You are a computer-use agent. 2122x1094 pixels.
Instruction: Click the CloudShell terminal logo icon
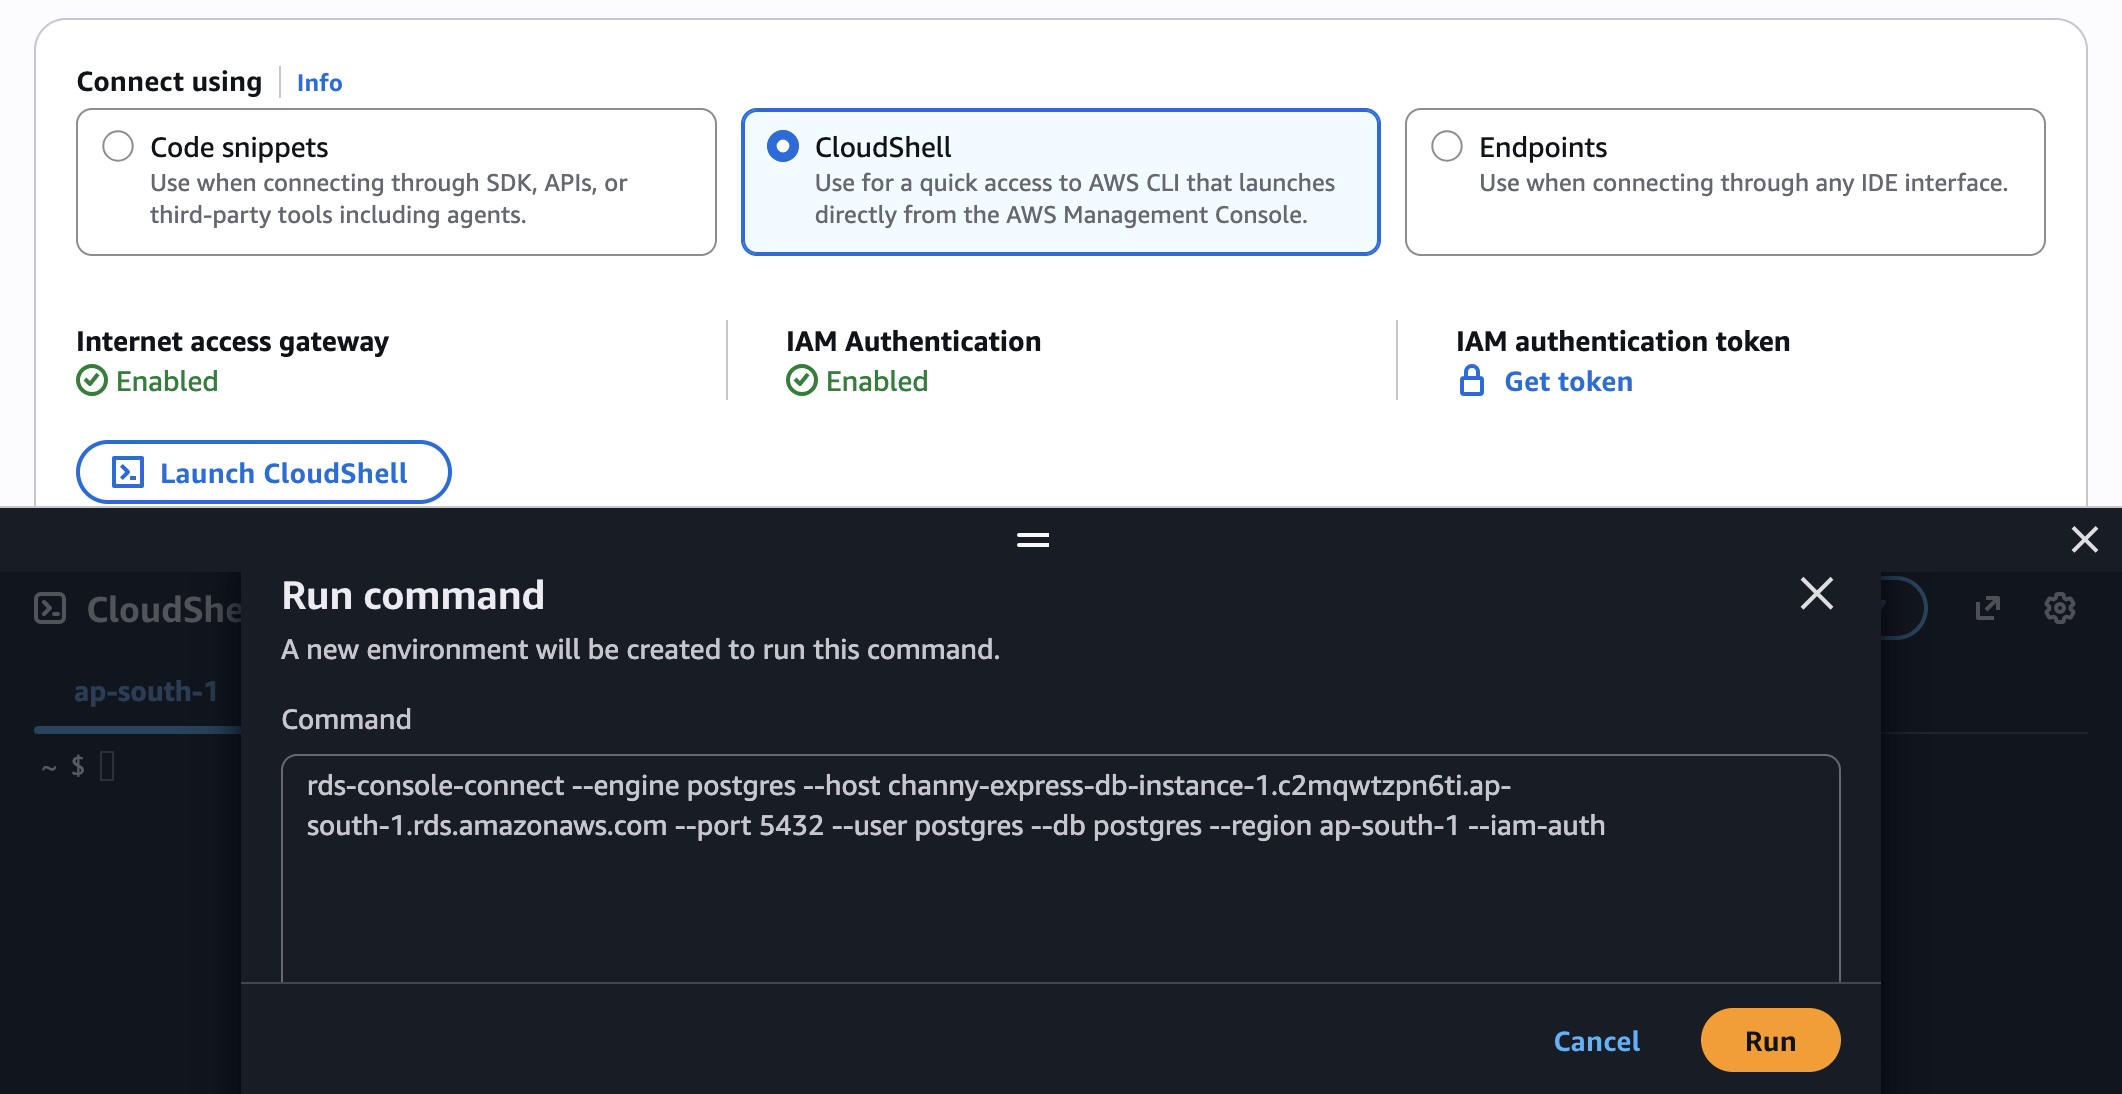coord(50,609)
